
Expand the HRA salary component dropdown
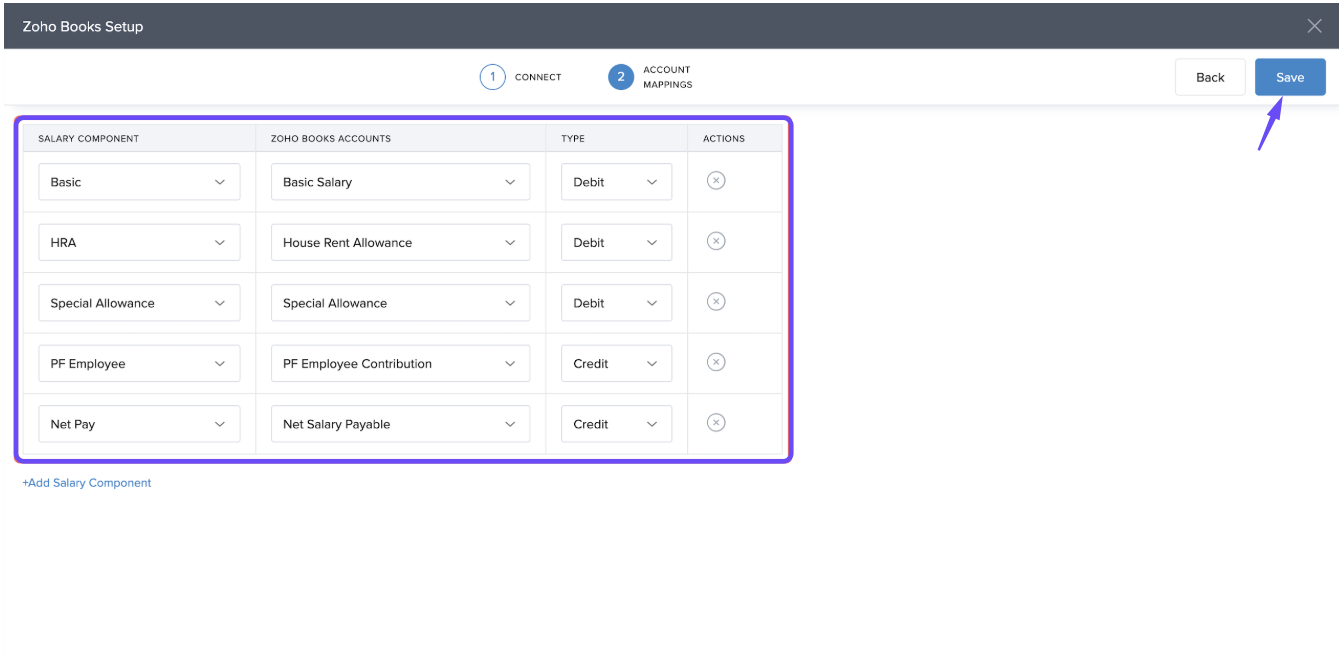pos(139,243)
